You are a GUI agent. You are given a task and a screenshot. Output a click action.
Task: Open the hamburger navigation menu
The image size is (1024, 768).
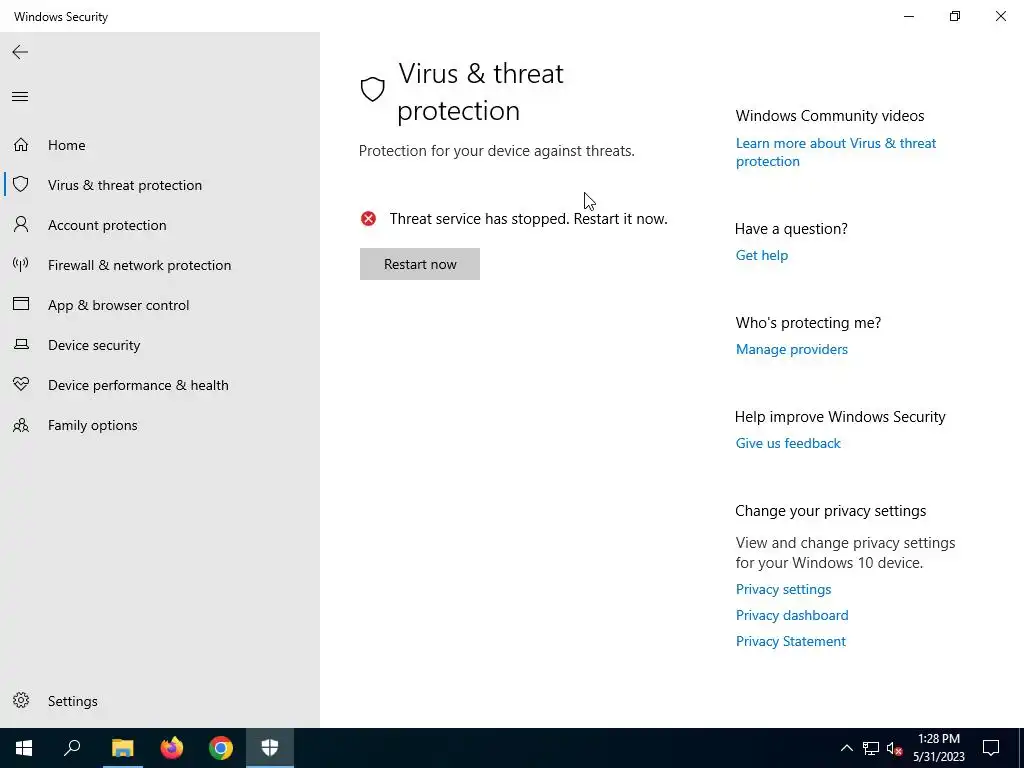click(x=20, y=97)
